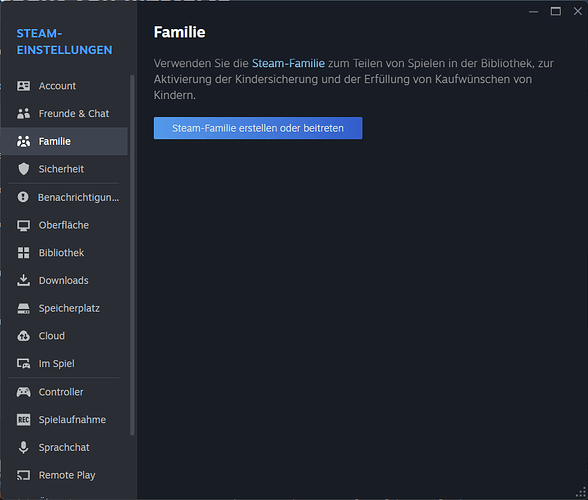The image size is (588, 500).
Task: Click the Remote Play cast icon
Action: coord(23,475)
